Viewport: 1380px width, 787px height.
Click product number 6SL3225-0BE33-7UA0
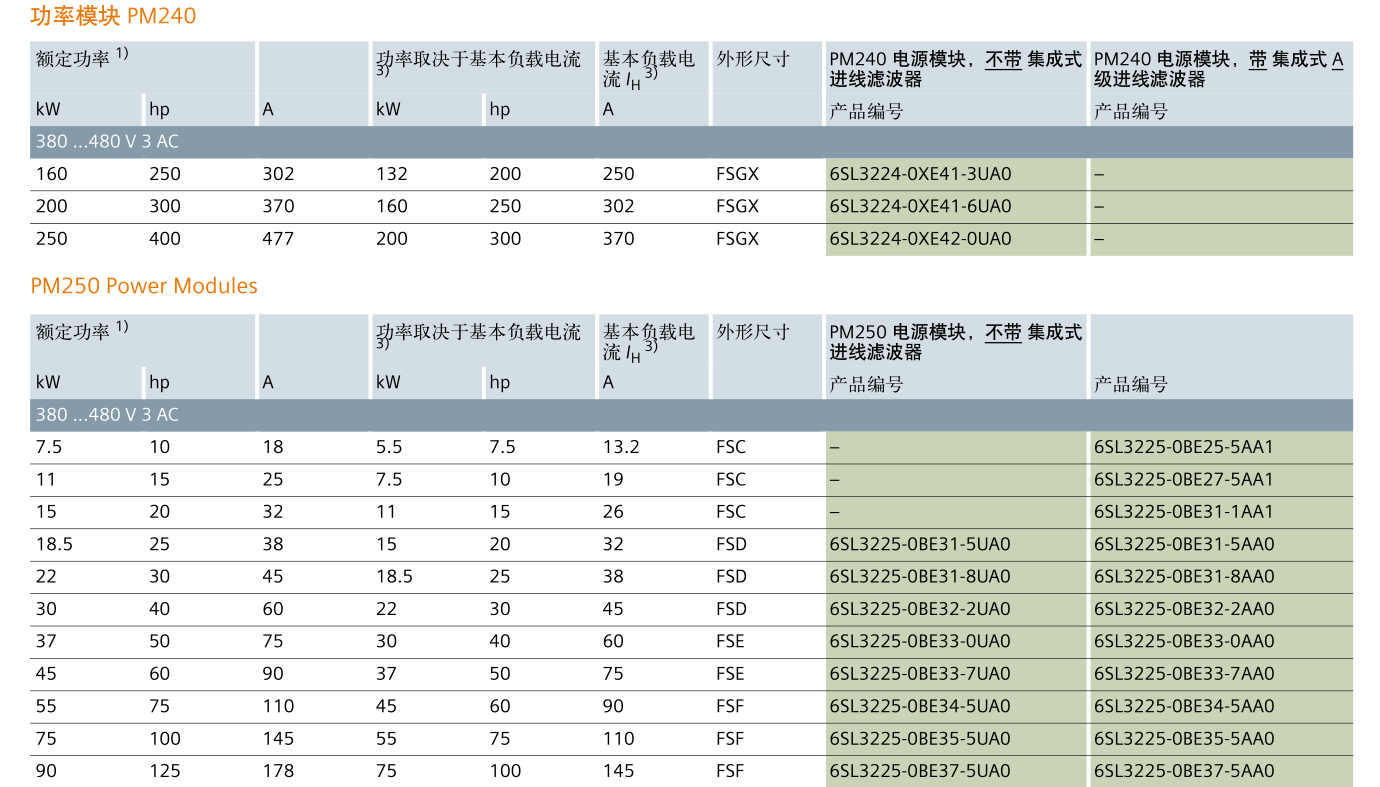[x=920, y=673]
